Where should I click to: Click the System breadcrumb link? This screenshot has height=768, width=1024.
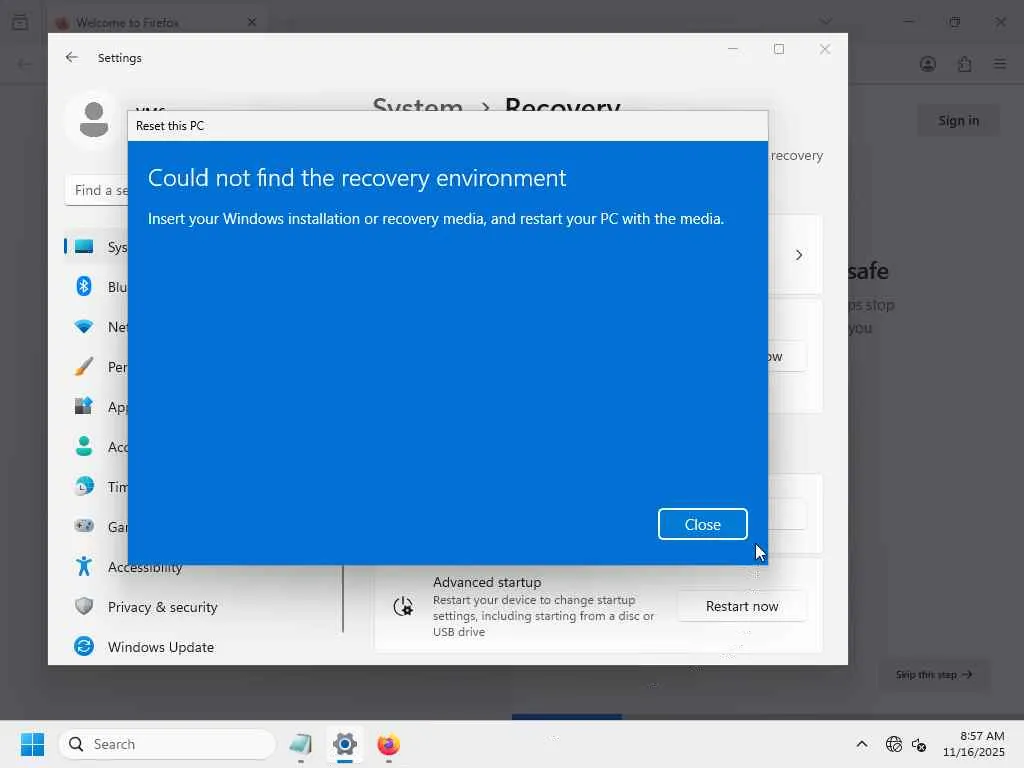[x=417, y=105]
